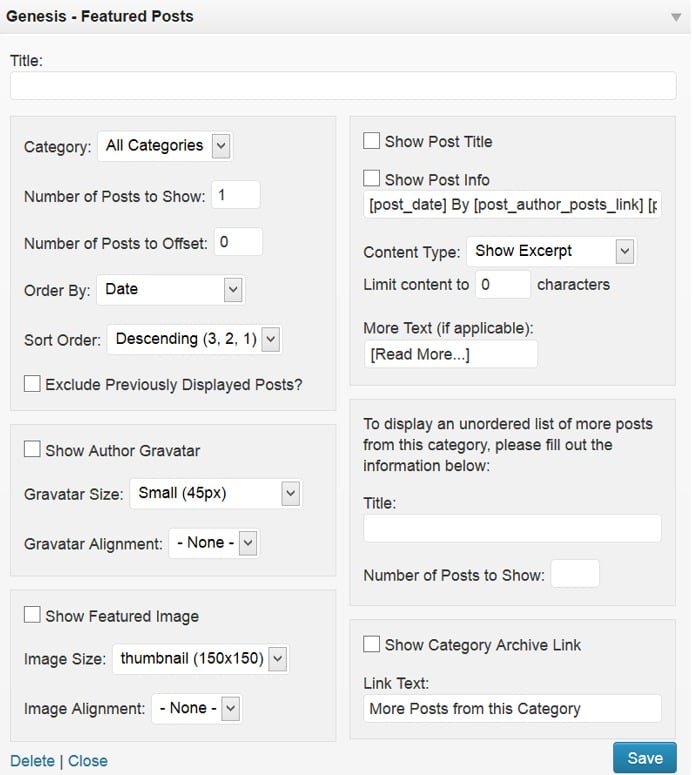Open the Gravatar Alignment dropdown
This screenshot has width=693, height=775.
click(214, 543)
